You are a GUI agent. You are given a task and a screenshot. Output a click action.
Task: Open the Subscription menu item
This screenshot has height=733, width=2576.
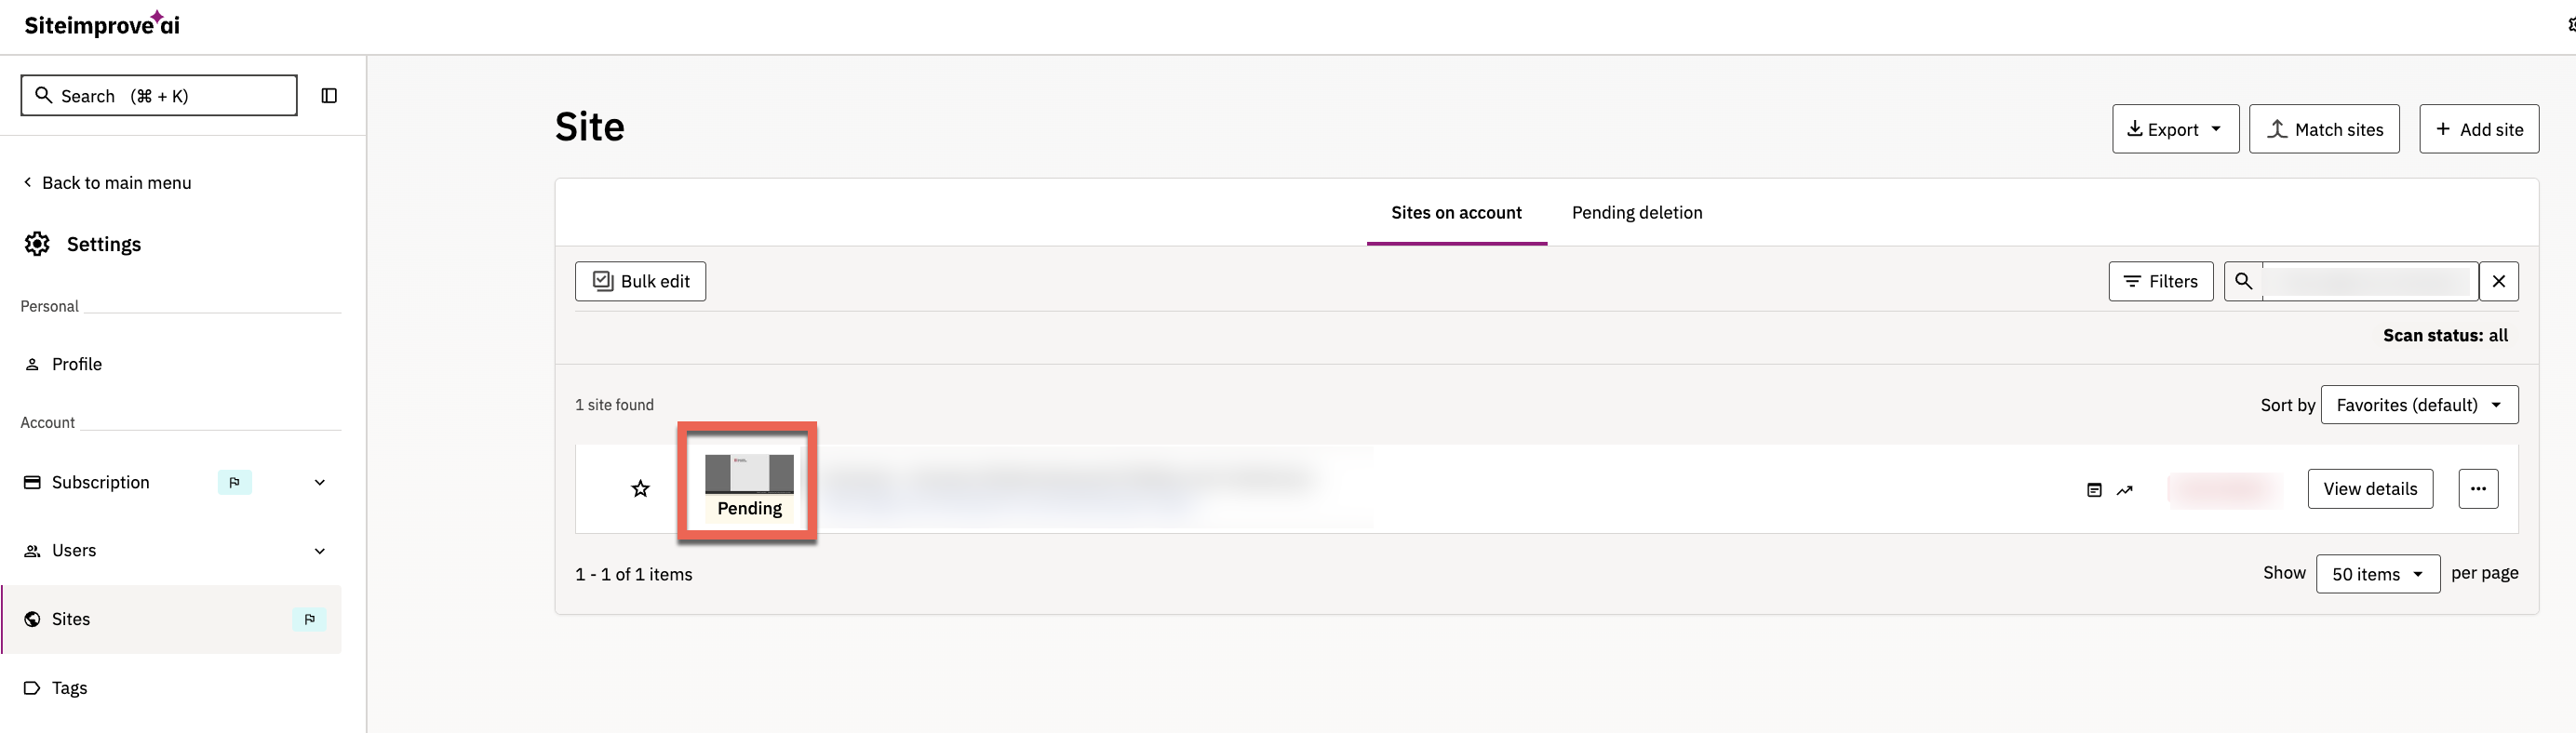pos(100,482)
